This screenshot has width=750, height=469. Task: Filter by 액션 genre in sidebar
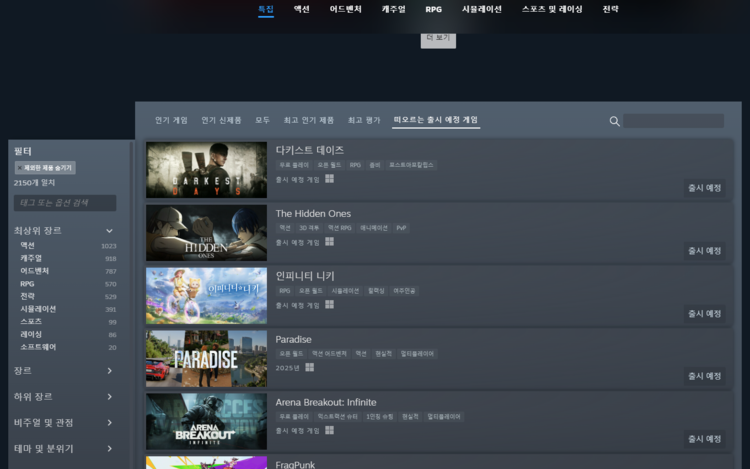point(27,245)
